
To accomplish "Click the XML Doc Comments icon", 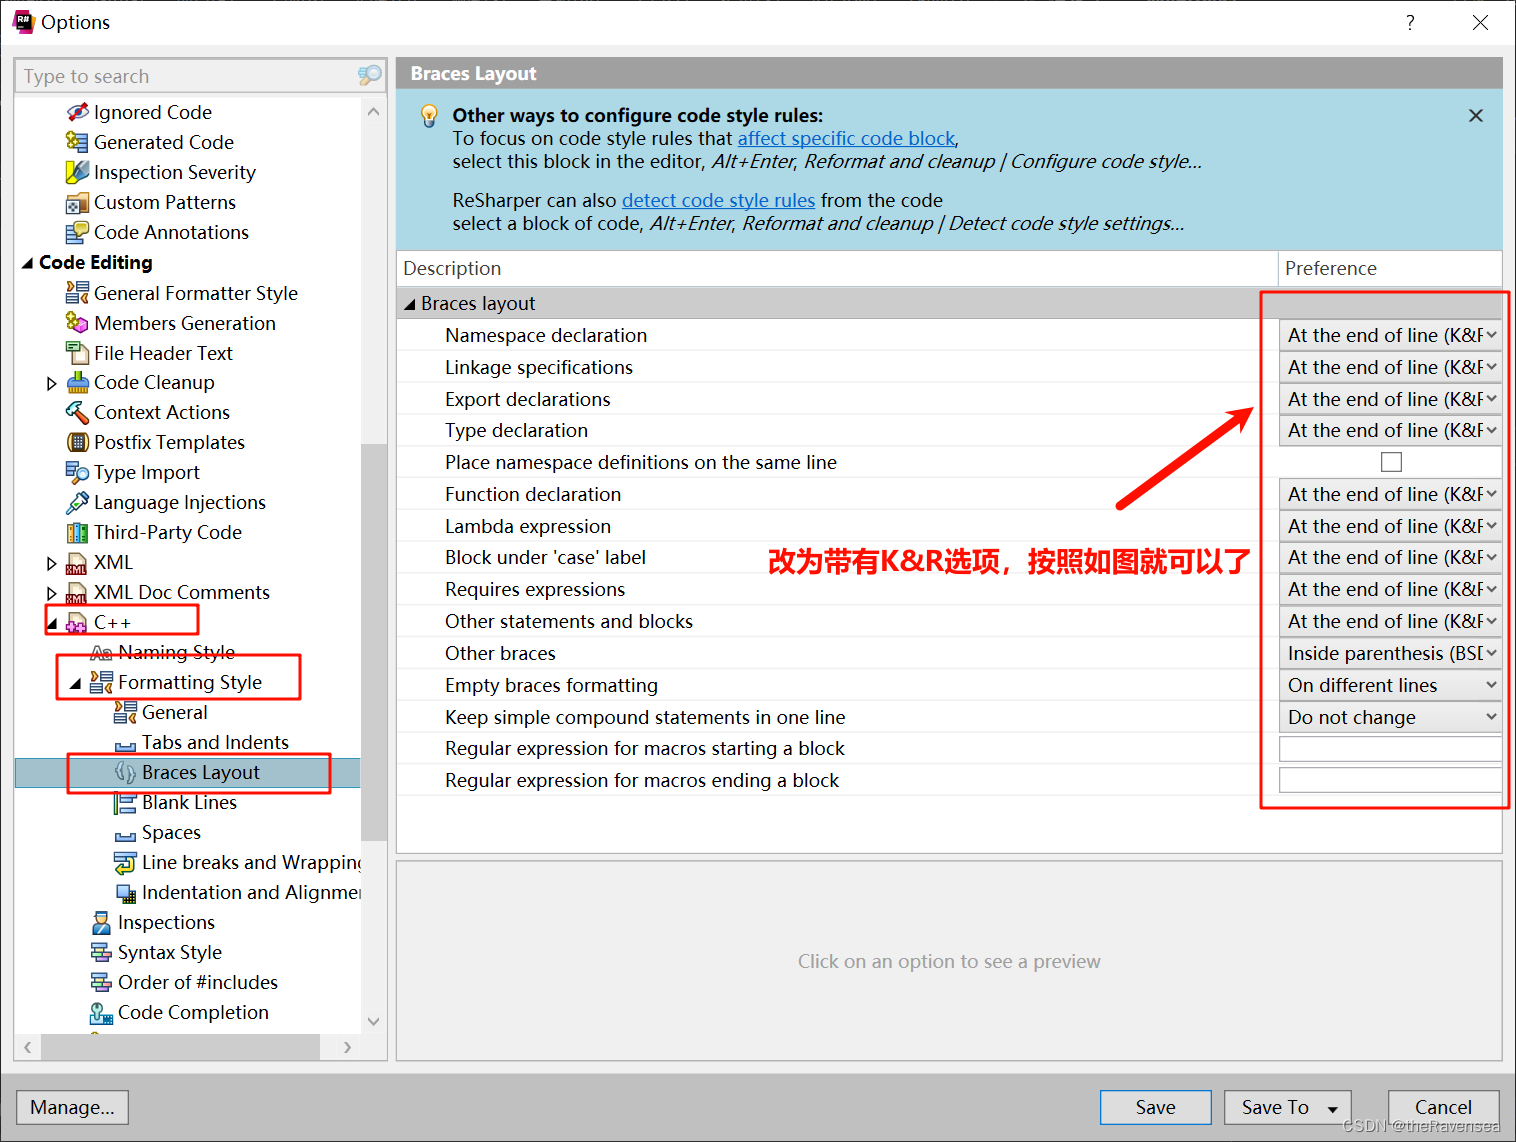I will 77,593.
